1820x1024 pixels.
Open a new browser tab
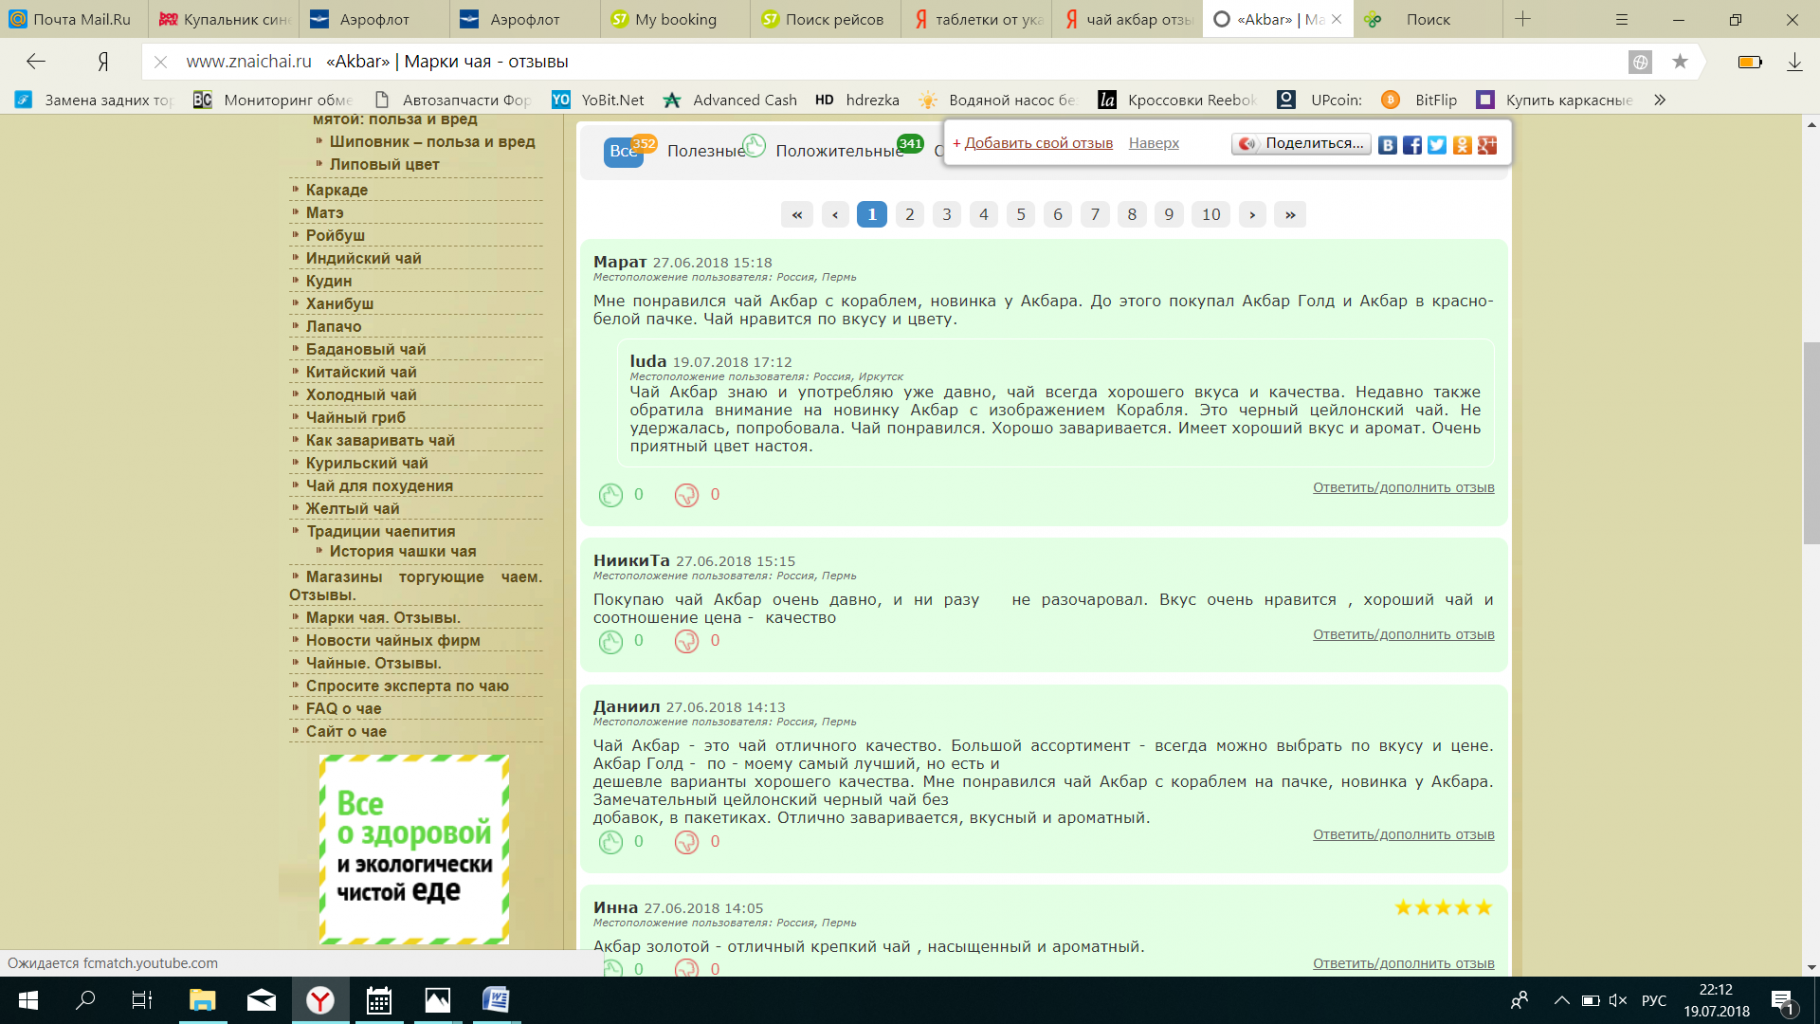pos(1523,19)
